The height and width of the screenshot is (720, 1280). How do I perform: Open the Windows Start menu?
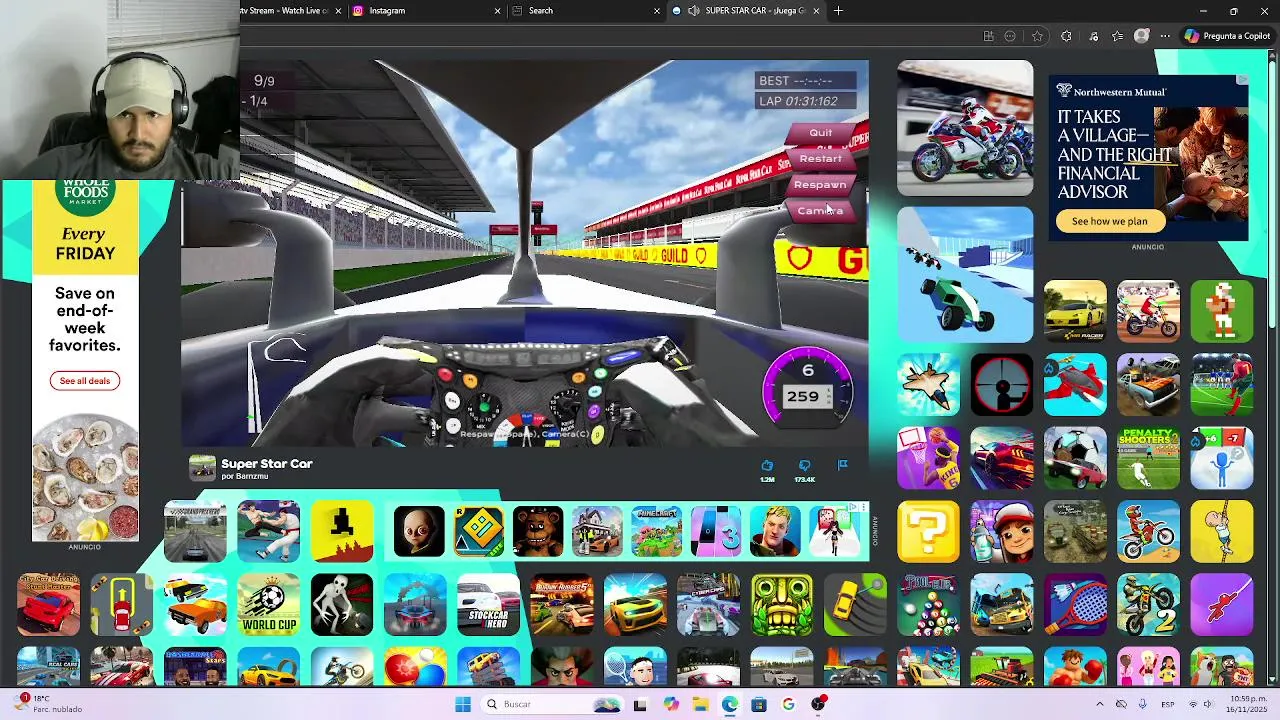(463, 704)
